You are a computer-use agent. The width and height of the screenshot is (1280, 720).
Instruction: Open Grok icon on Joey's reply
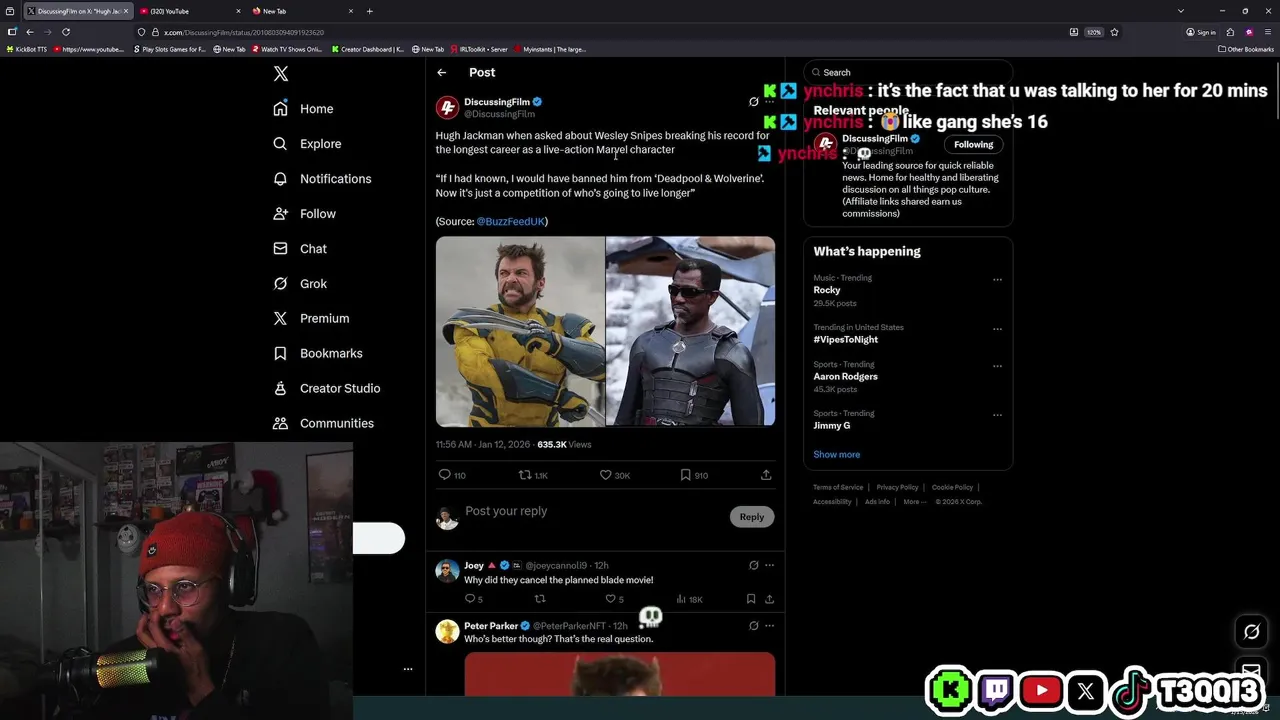753,565
